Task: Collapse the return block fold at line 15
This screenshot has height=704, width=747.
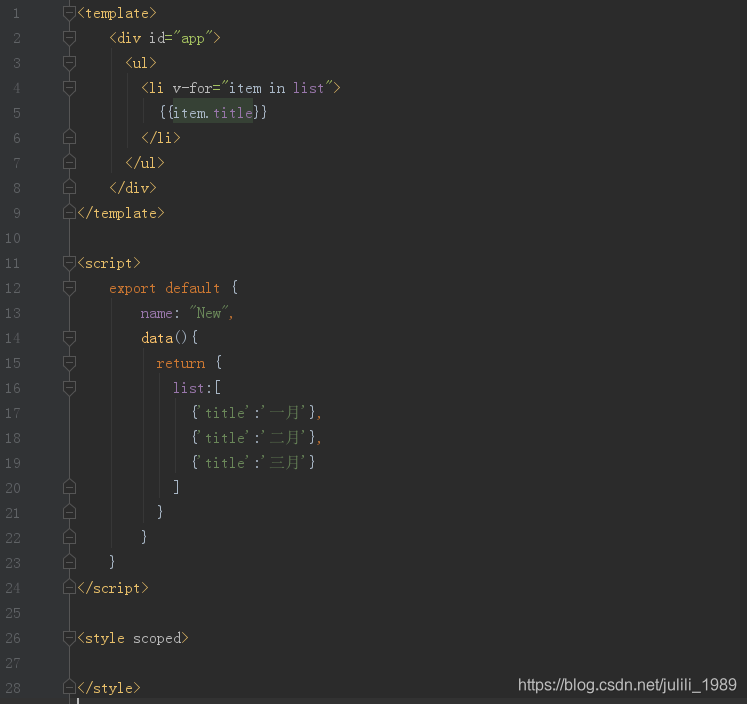Action: click(69, 362)
